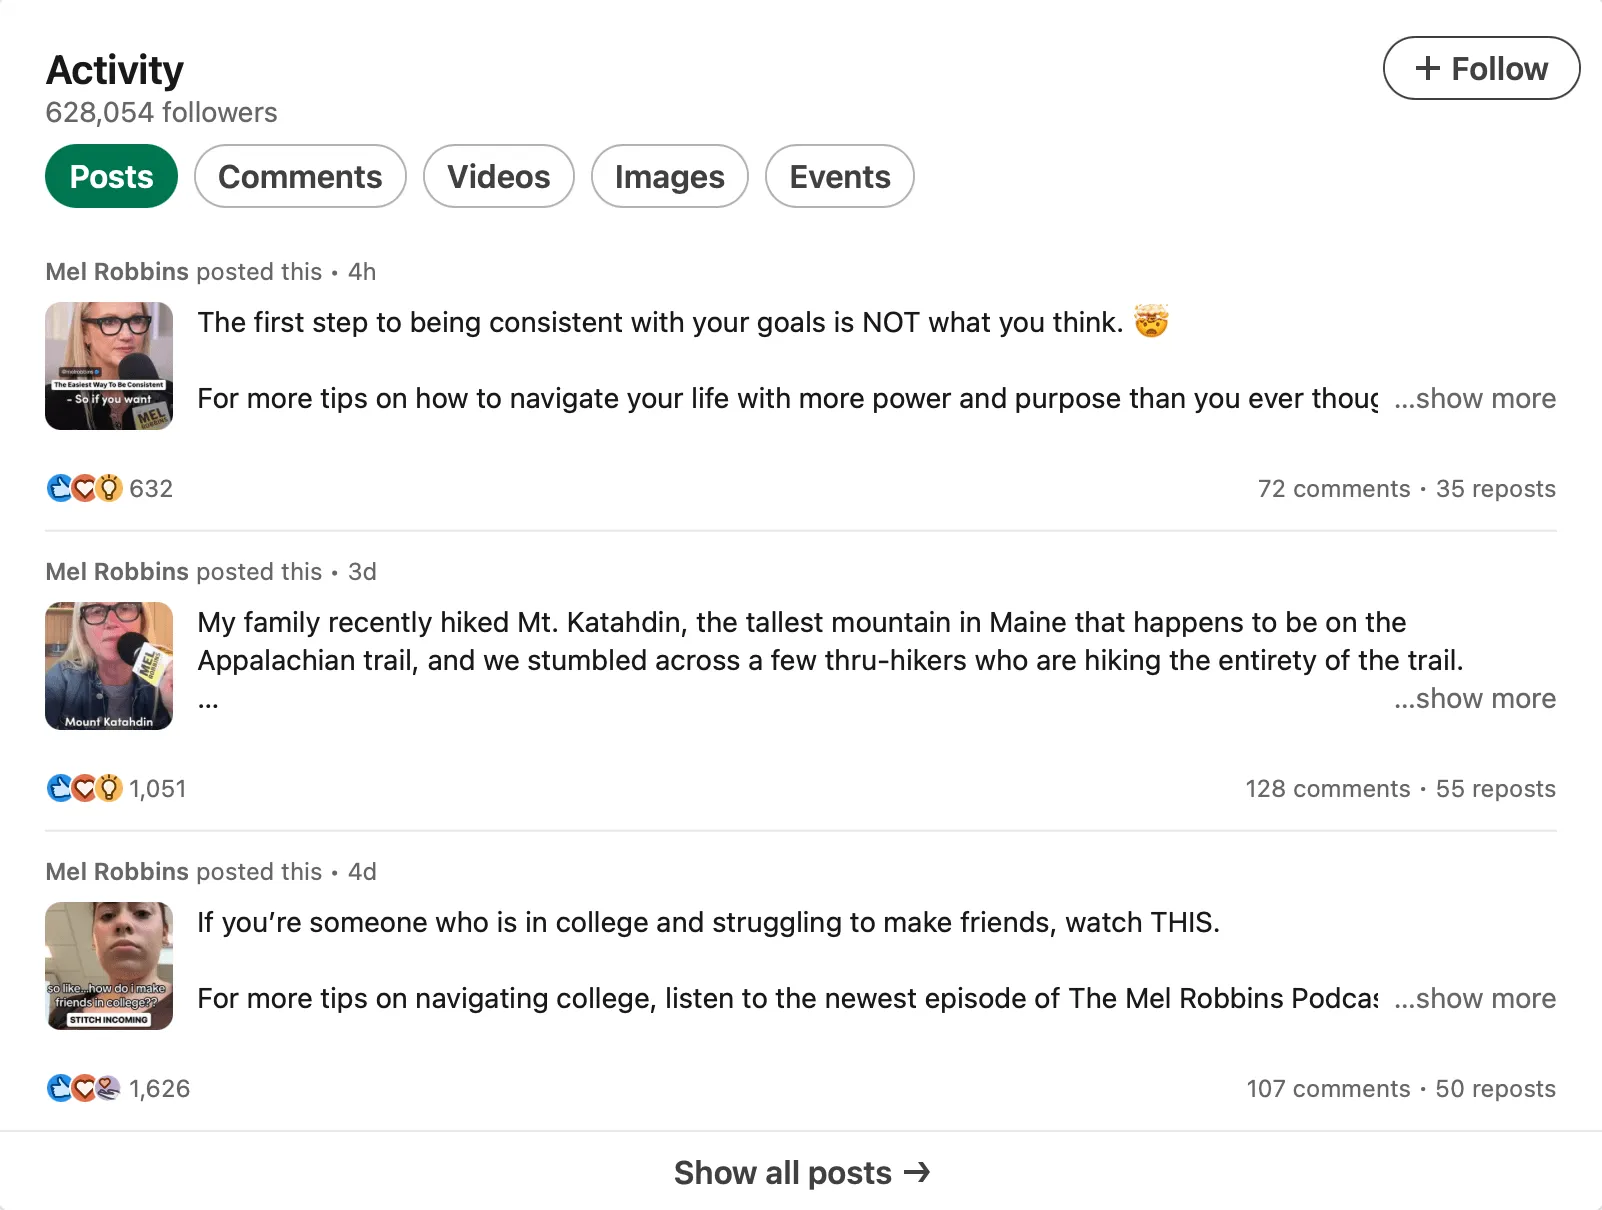Select the Posts filter pill
Image resolution: width=1602 pixels, height=1210 pixels.
click(x=111, y=176)
